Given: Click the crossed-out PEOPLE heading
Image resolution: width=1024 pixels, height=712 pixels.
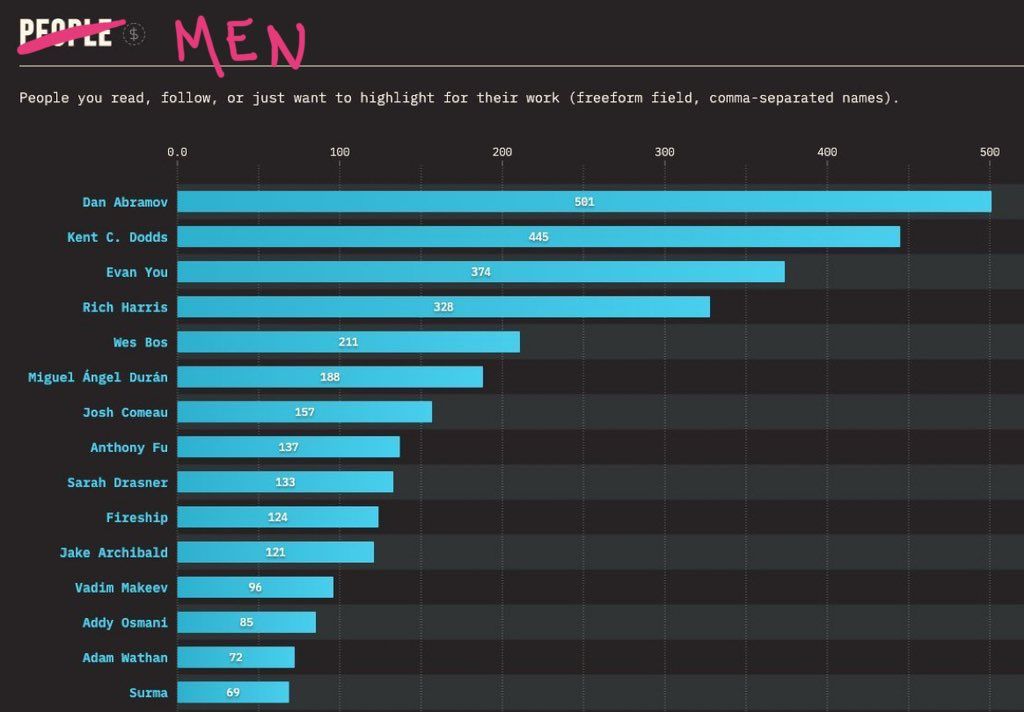Looking at the screenshot, I should [x=65, y=33].
